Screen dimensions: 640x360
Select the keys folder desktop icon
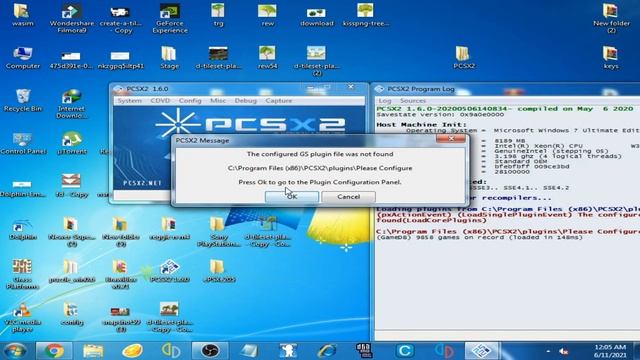pos(611,58)
